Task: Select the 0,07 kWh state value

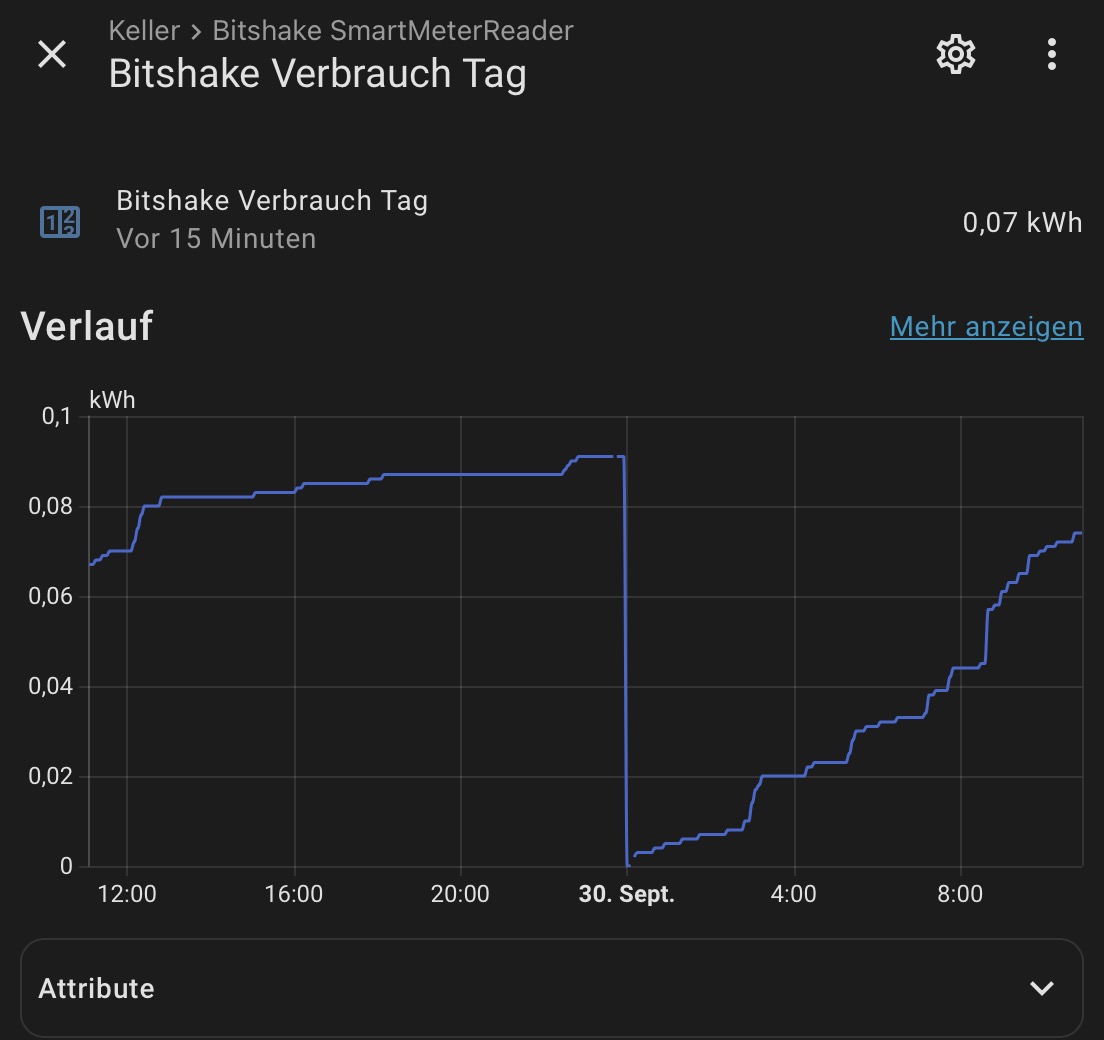Action: click(x=1022, y=222)
